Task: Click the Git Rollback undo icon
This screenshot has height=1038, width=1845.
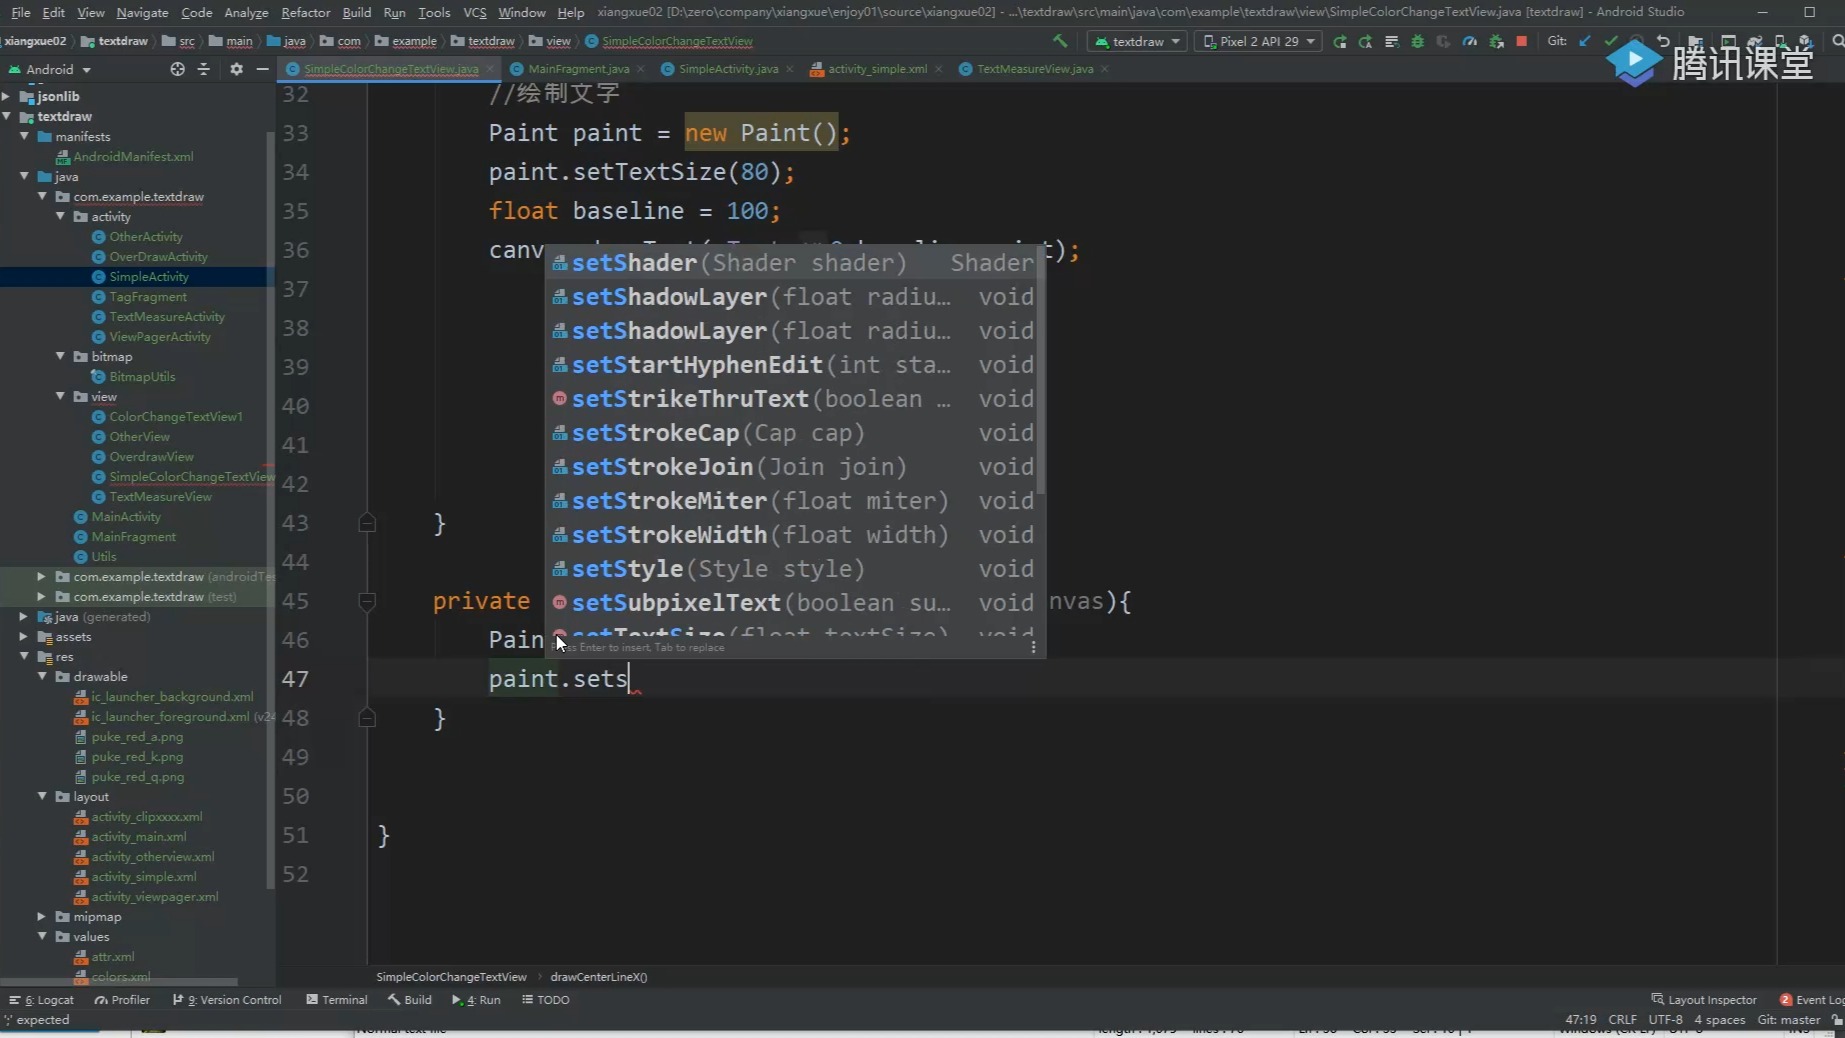Action: [x=1662, y=41]
